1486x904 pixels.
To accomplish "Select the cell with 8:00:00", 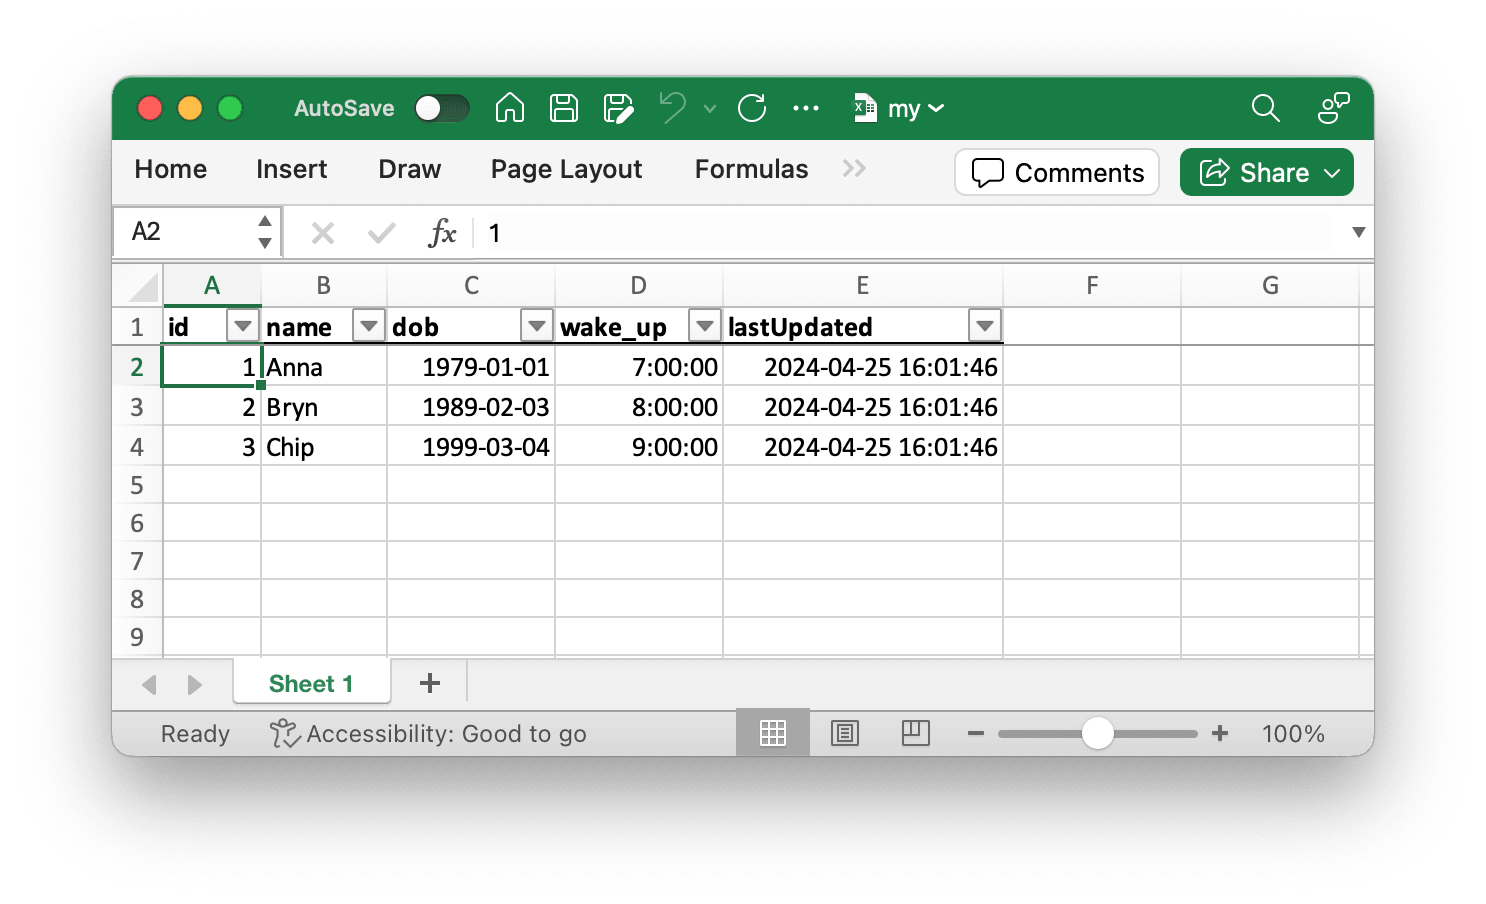I will click(x=639, y=407).
